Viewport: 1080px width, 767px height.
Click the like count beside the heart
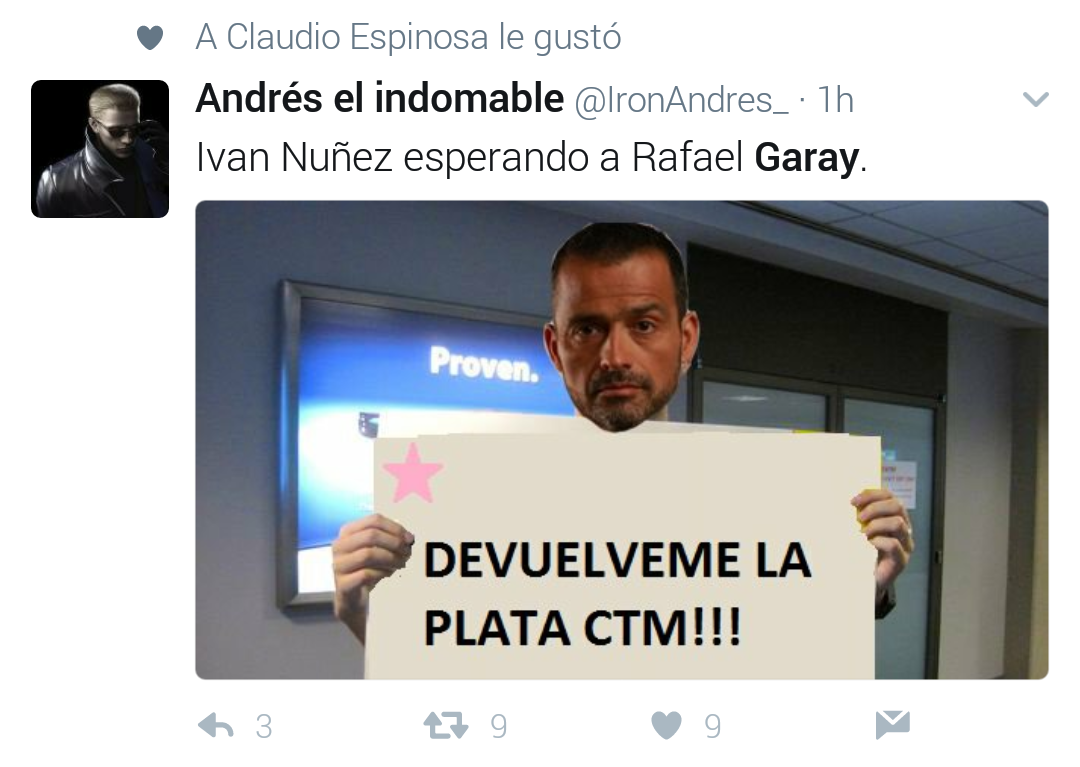click(x=713, y=726)
